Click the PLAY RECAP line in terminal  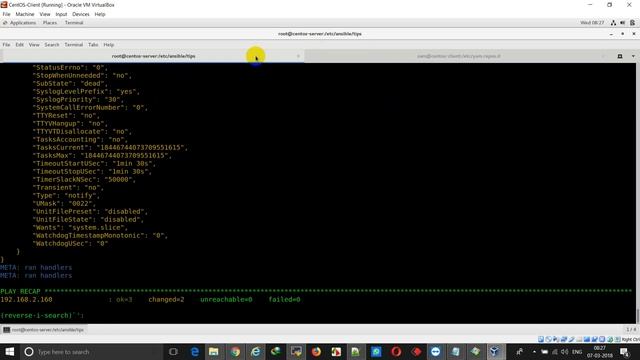coord(316,291)
